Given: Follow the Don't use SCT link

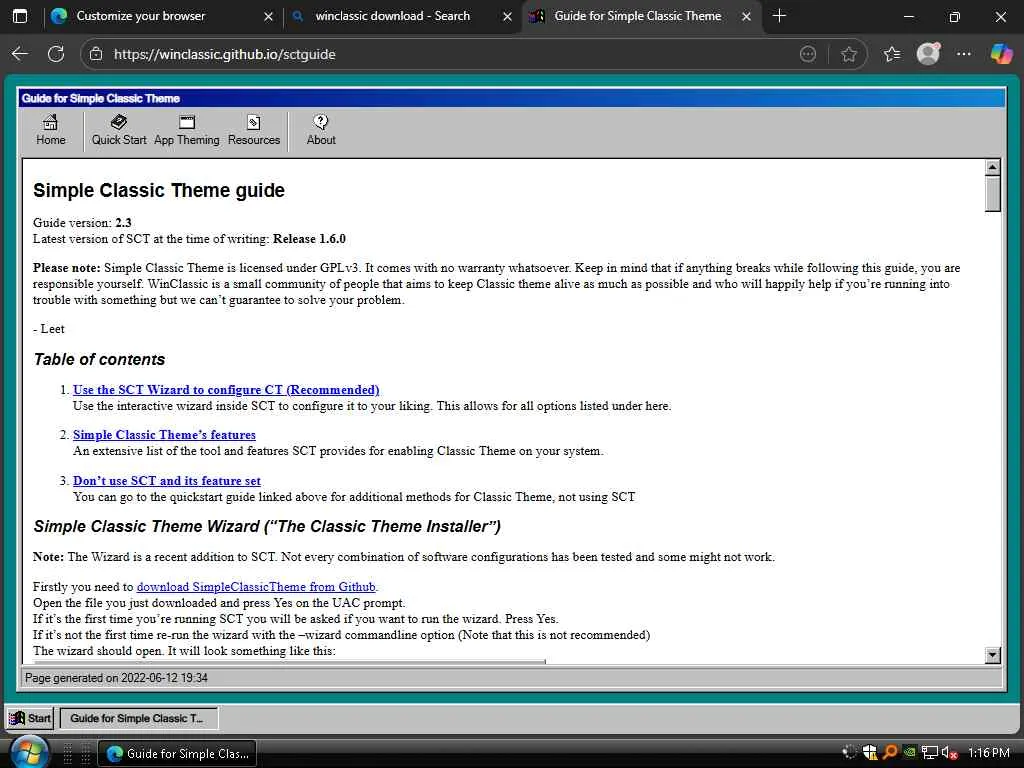Looking at the screenshot, I should pos(167,481).
